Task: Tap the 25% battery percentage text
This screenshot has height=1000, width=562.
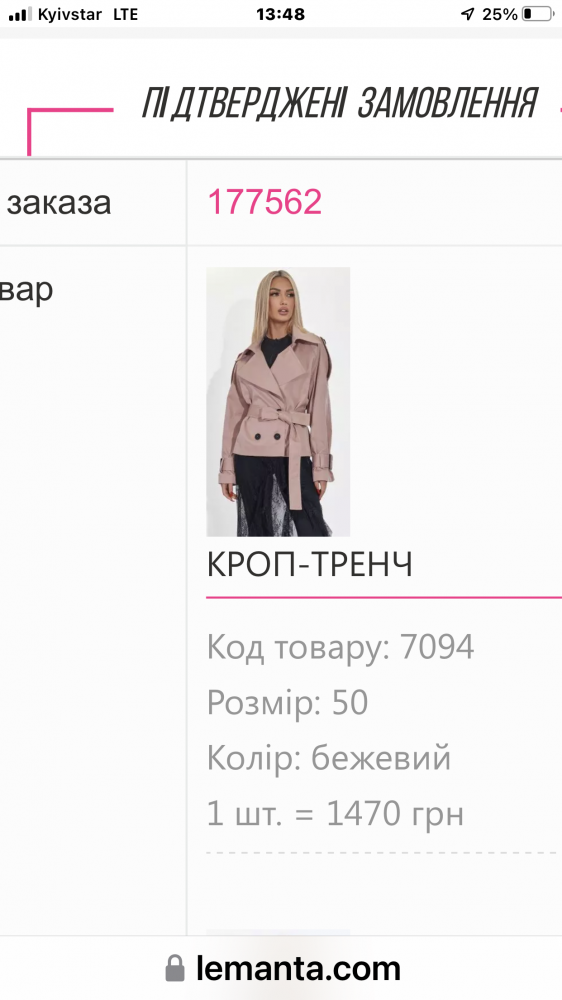Action: 499,14
